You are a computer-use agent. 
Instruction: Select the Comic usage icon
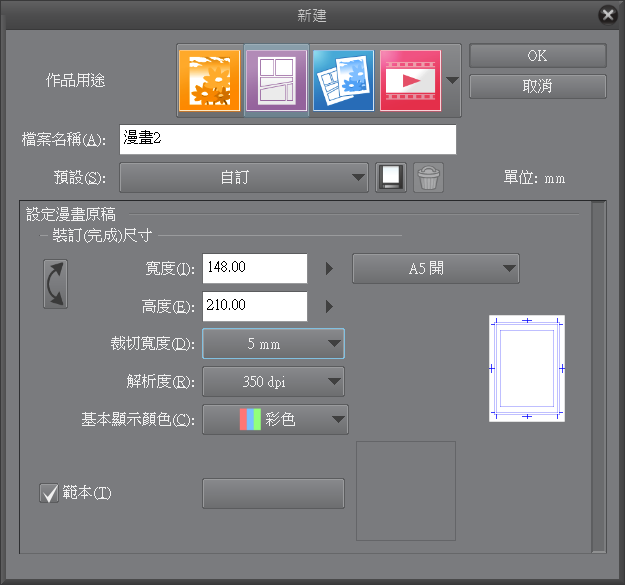click(x=277, y=80)
